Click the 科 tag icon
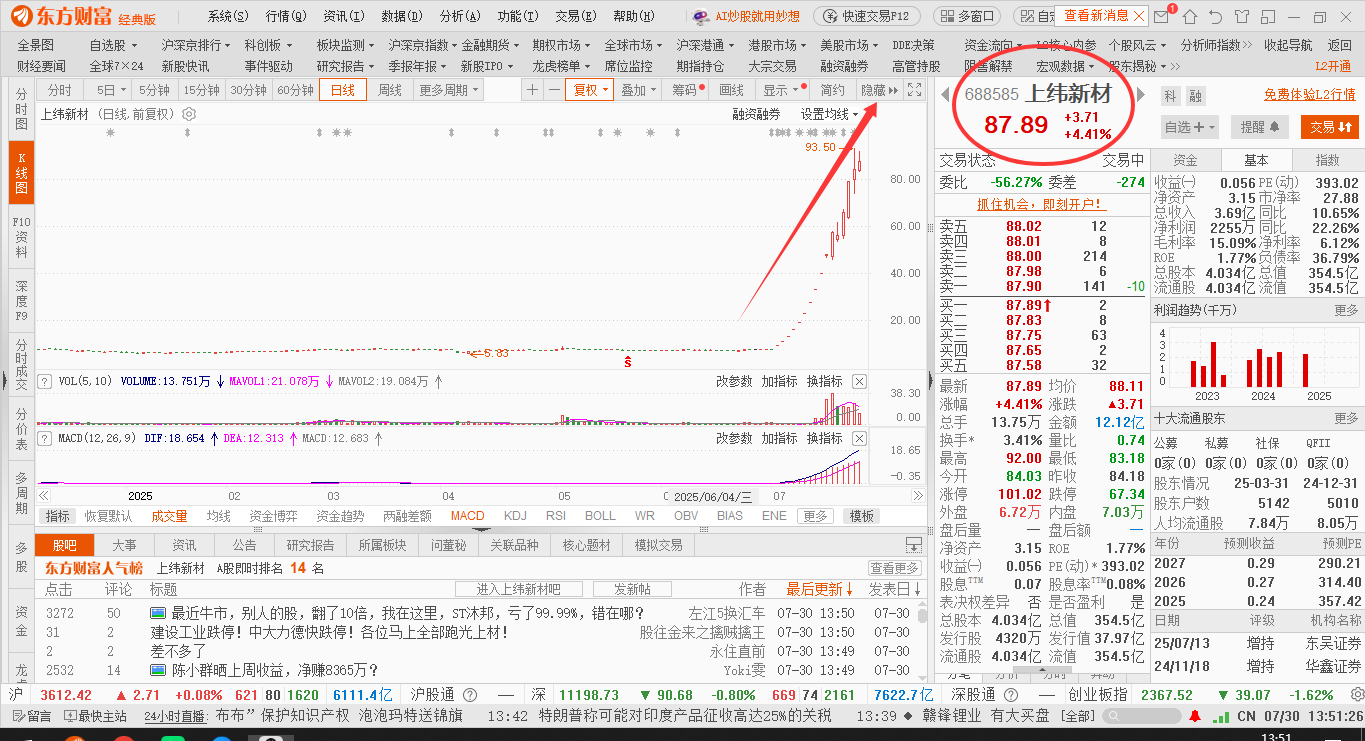 (1170, 95)
